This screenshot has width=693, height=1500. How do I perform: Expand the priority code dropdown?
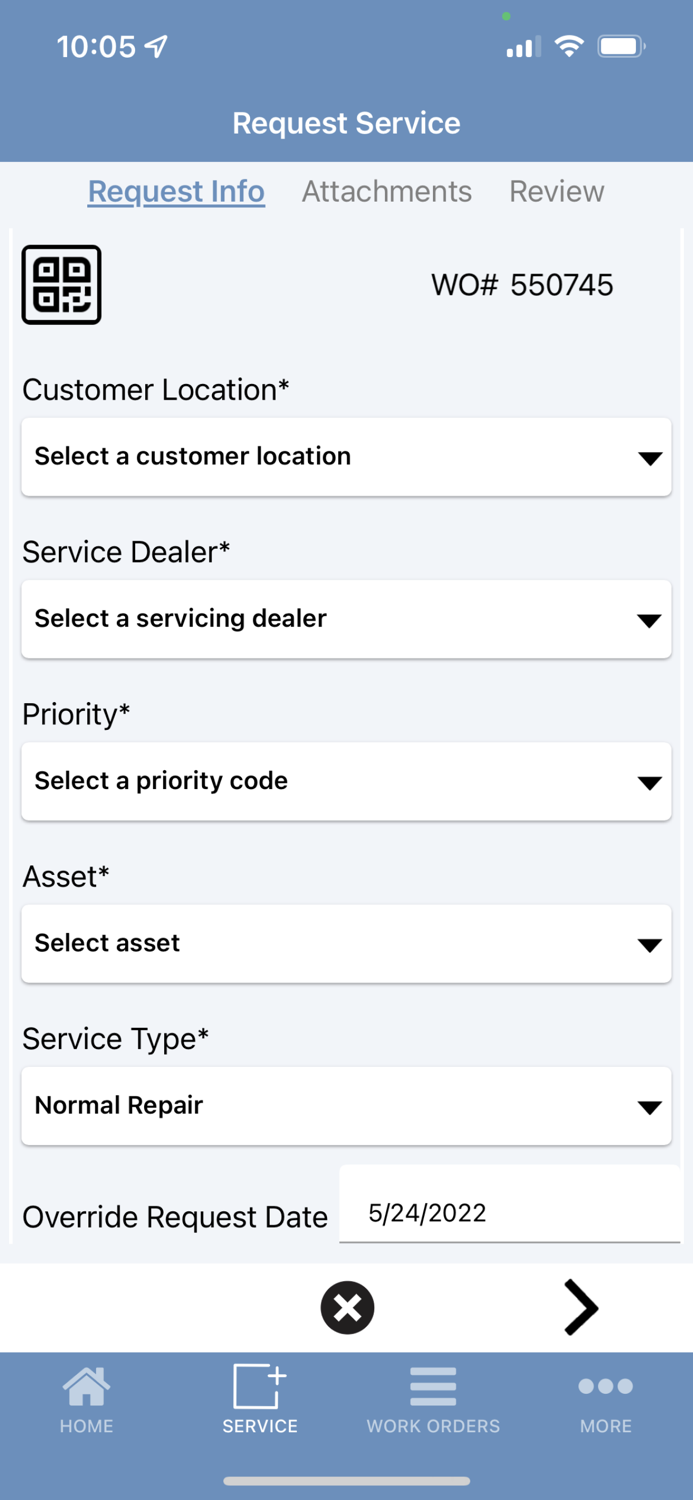pos(346,781)
